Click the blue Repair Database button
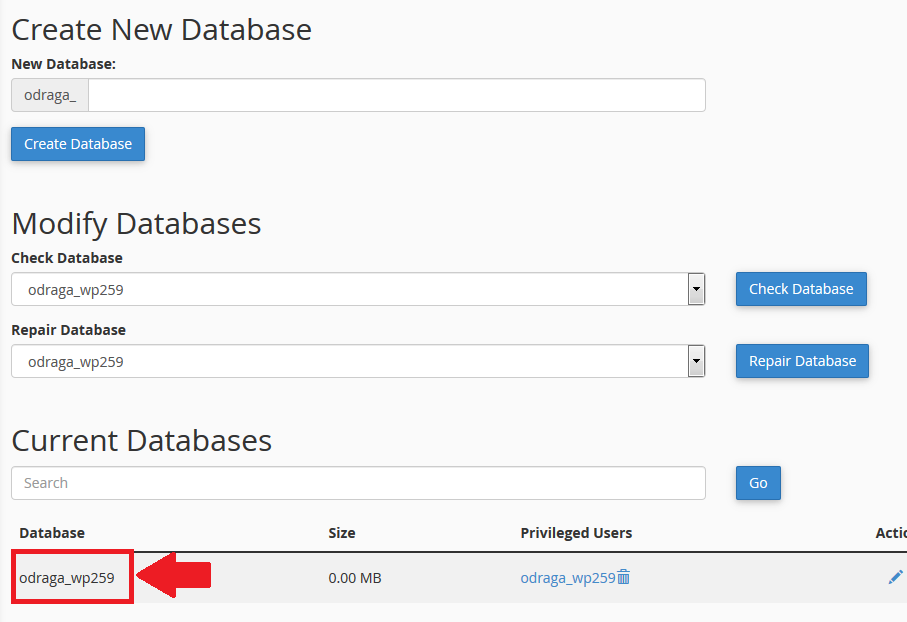 pyautogui.click(x=802, y=361)
